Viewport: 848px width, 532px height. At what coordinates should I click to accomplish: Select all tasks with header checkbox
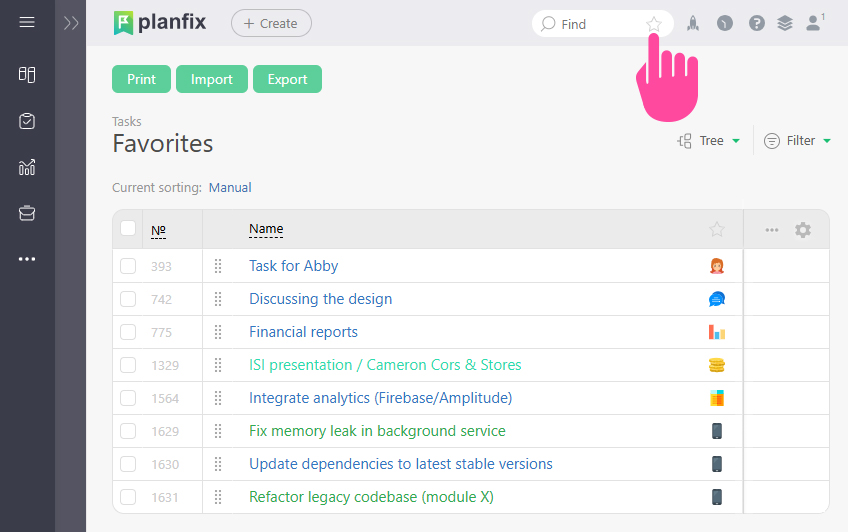pyautogui.click(x=128, y=229)
